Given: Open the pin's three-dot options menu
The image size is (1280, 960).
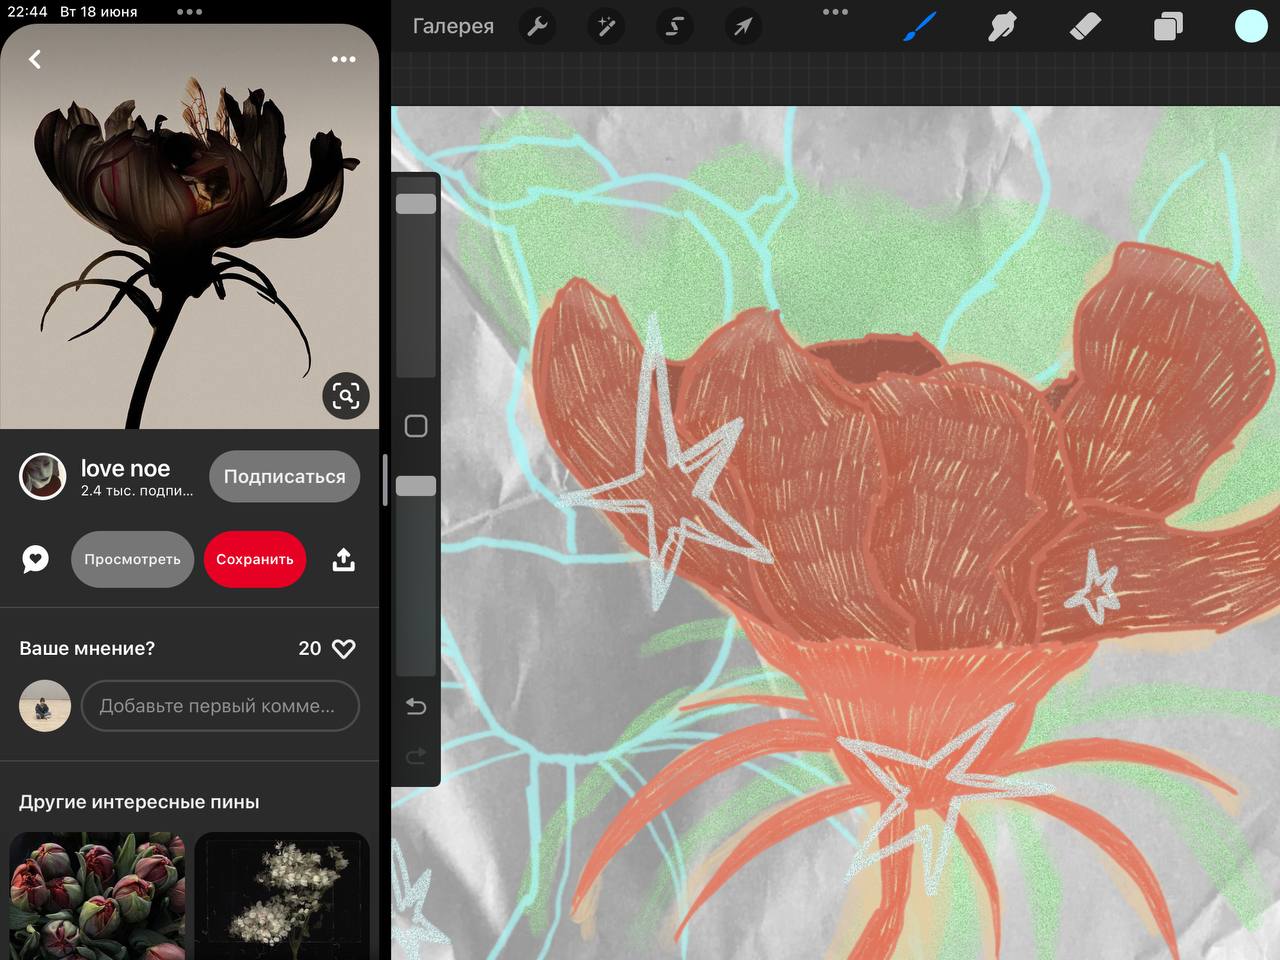Looking at the screenshot, I should [x=343, y=59].
